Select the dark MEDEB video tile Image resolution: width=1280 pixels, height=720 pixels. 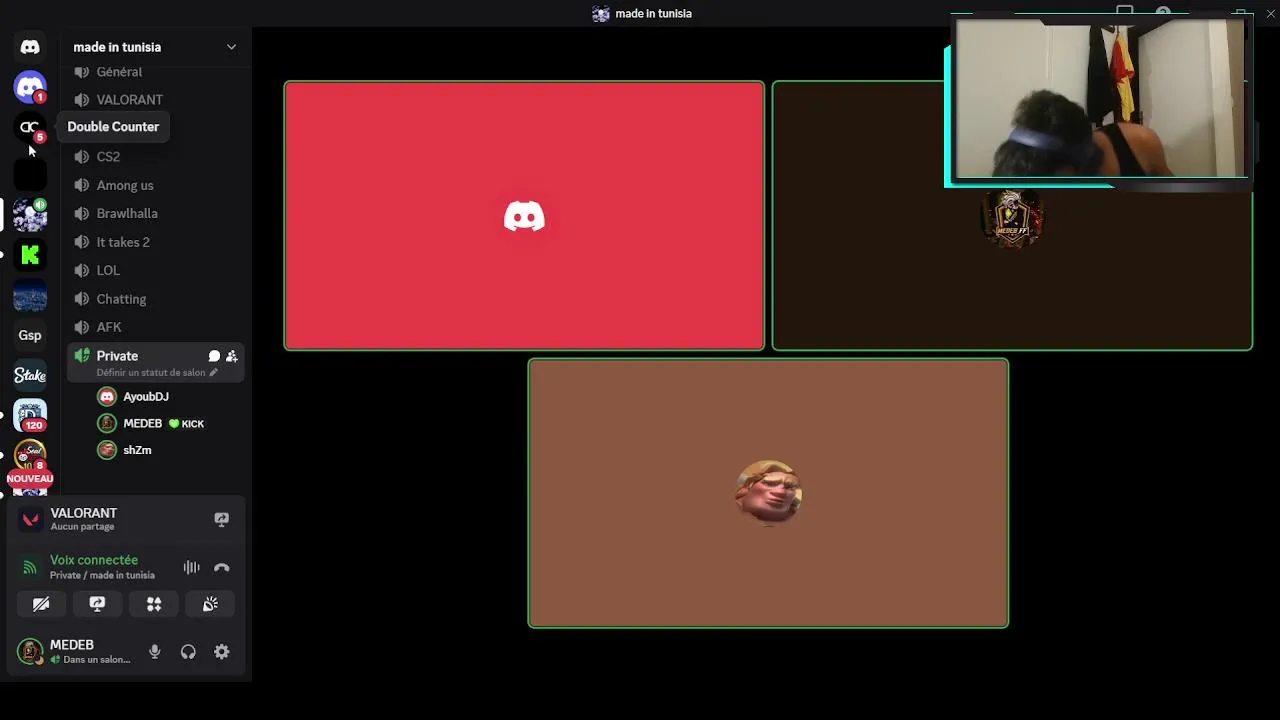(1012, 216)
